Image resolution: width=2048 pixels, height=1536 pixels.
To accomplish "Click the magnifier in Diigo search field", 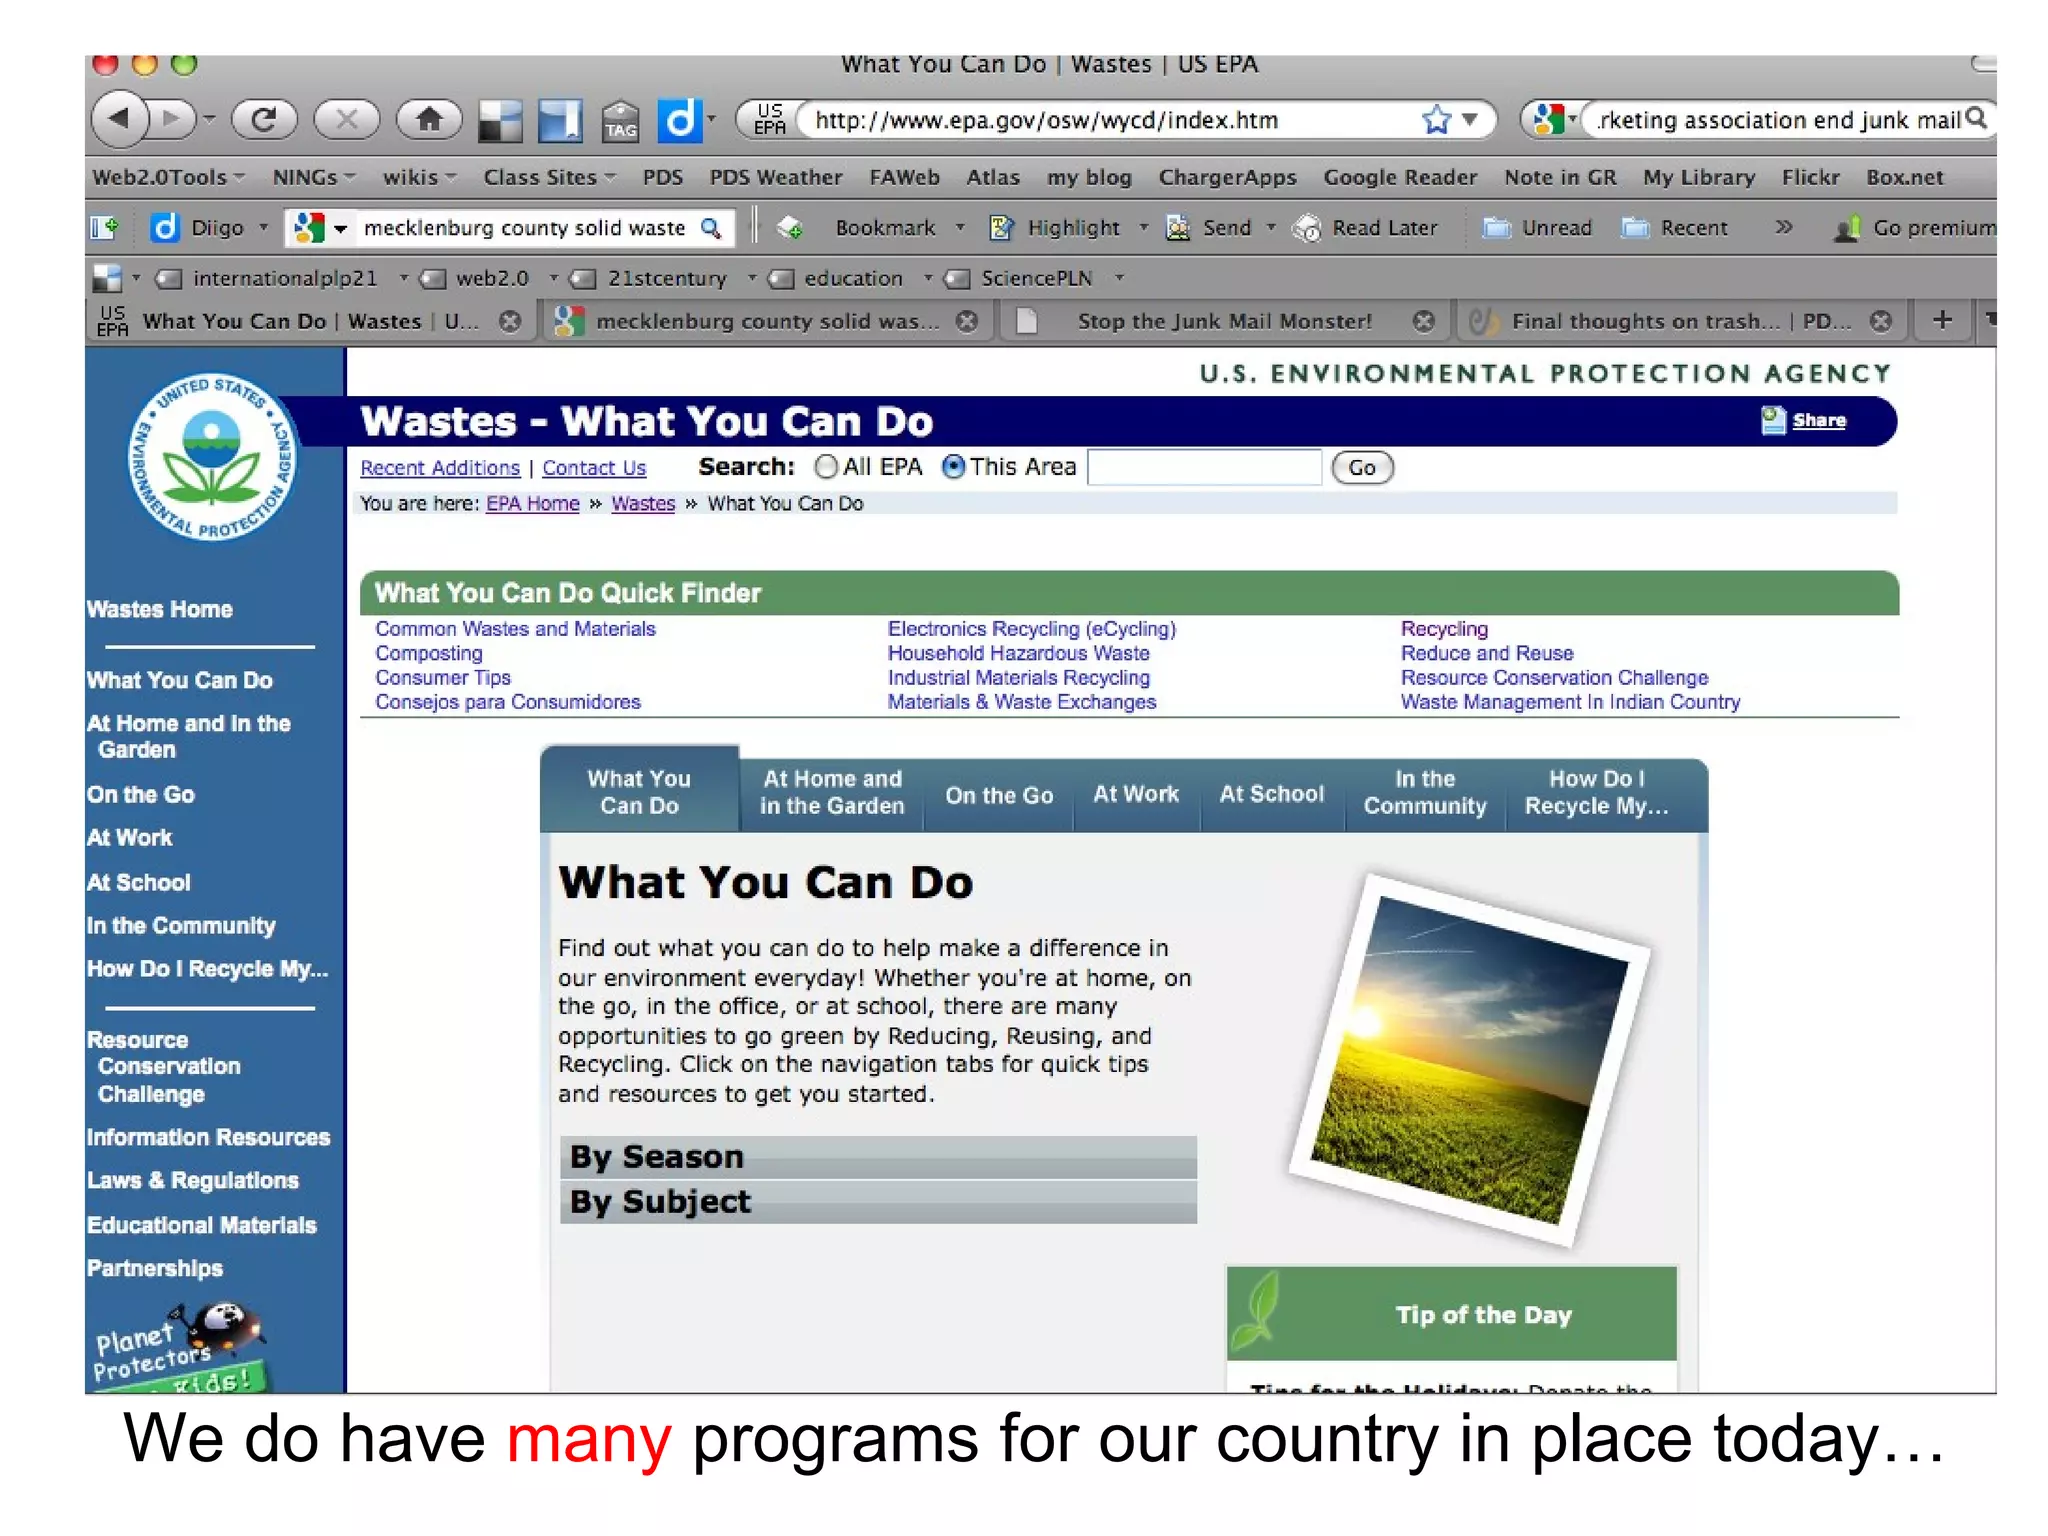I will click(x=711, y=228).
